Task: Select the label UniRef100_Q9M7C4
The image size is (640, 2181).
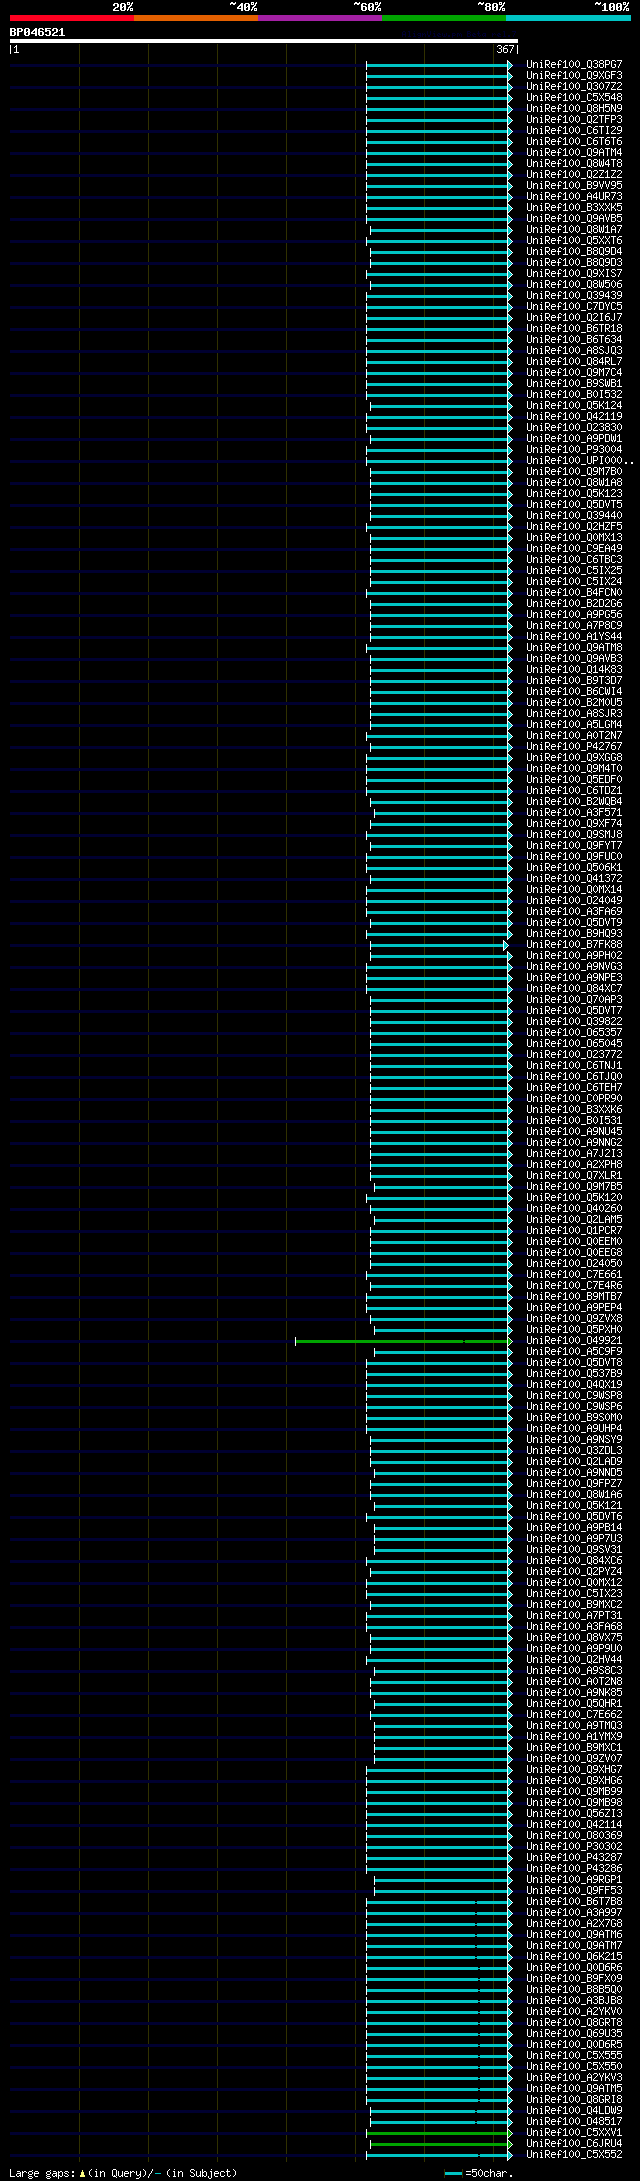Action: 574,373
